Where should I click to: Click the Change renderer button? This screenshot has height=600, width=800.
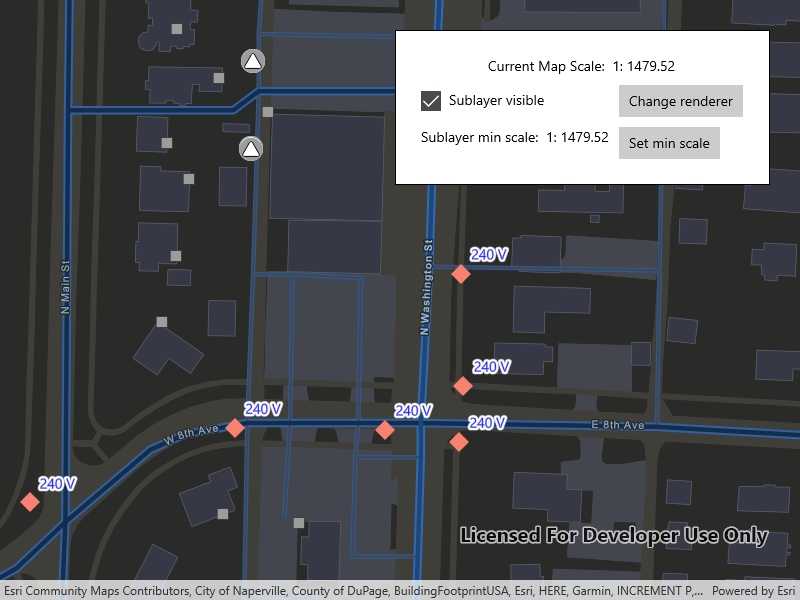click(681, 101)
